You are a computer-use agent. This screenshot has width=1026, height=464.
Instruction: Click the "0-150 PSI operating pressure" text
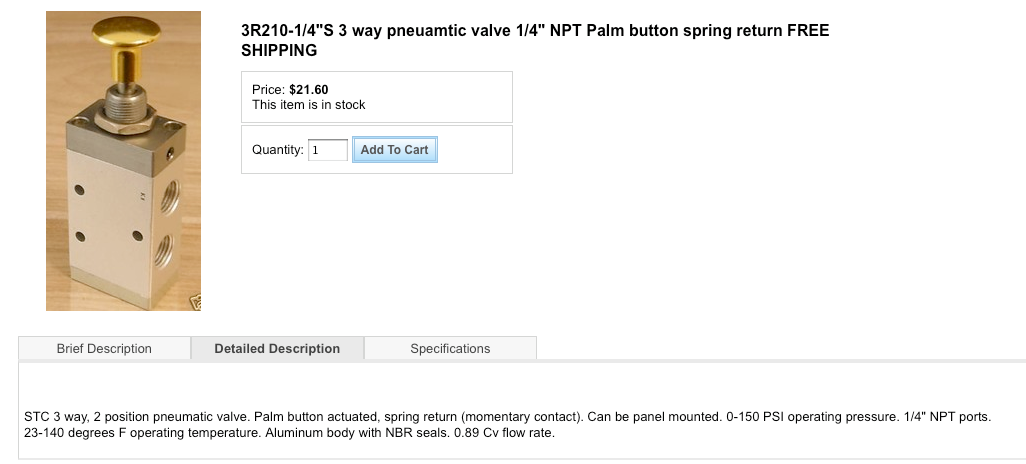click(807, 416)
